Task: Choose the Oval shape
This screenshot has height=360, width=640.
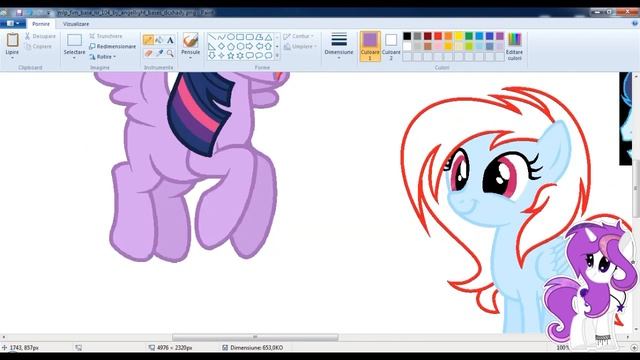Action: pyautogui.click(x=231, y=37)
